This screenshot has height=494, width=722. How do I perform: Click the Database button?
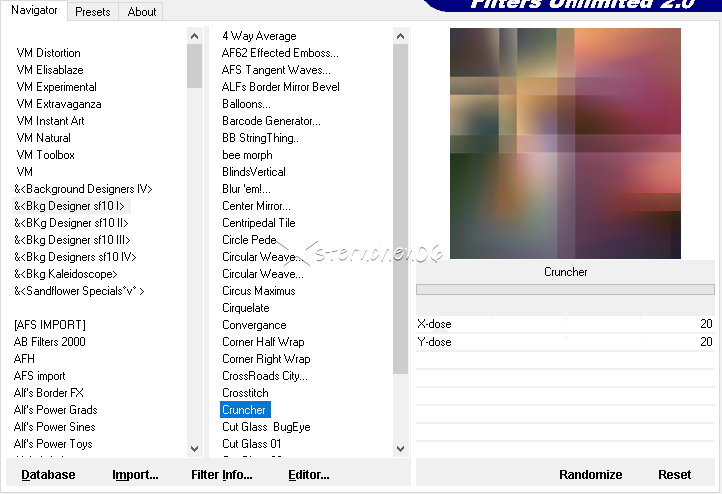pos(48,475)
